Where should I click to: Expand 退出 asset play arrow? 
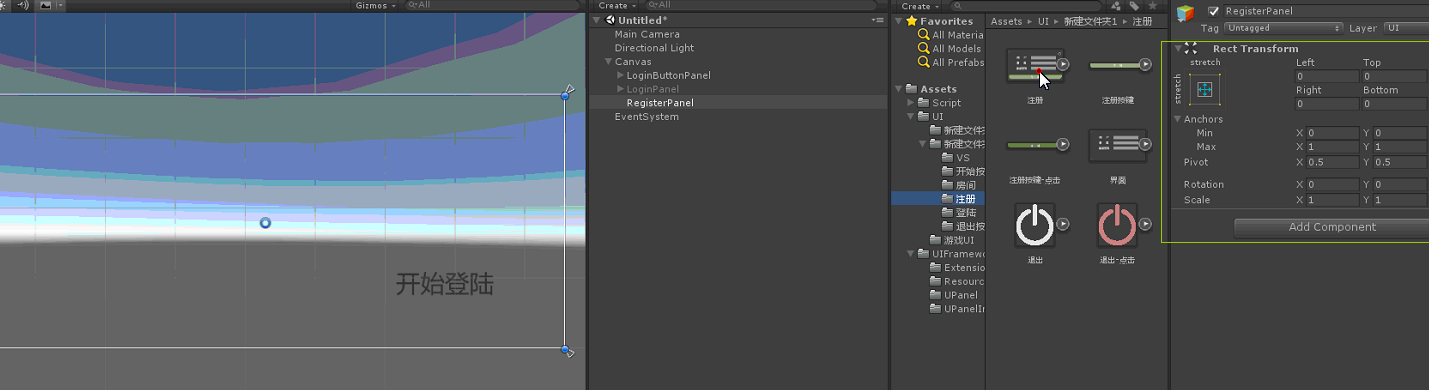click(x=1064, y=225)
